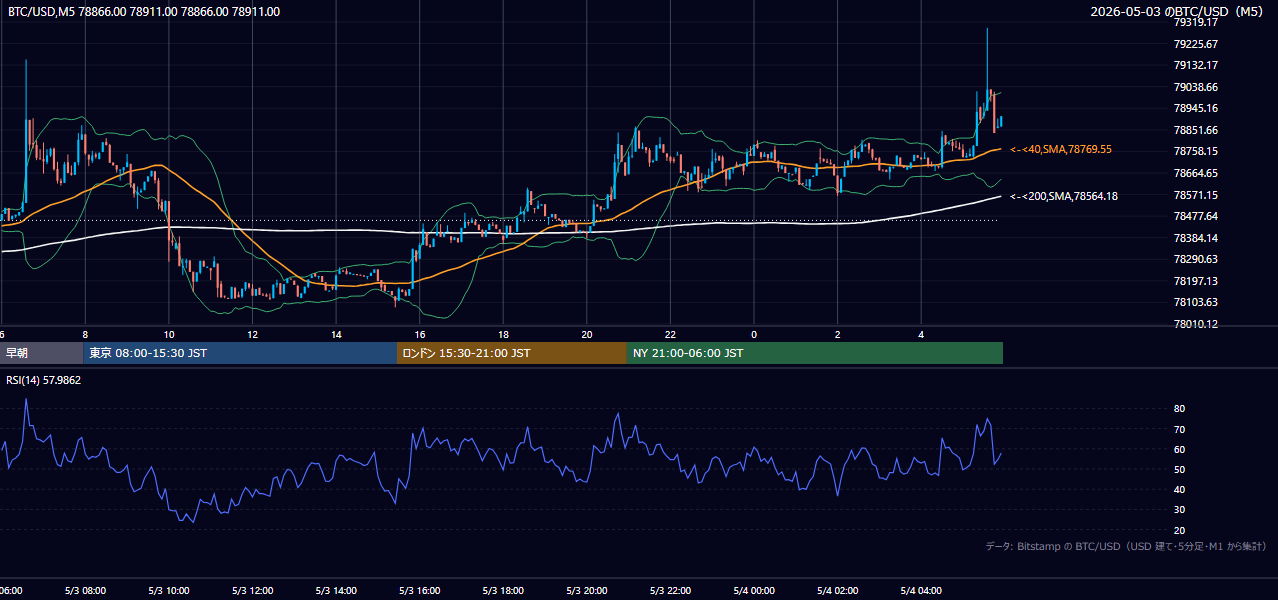Click the price axis label 79038.66
This screenshot has width=1278, height=600.
click(1195, 87)
